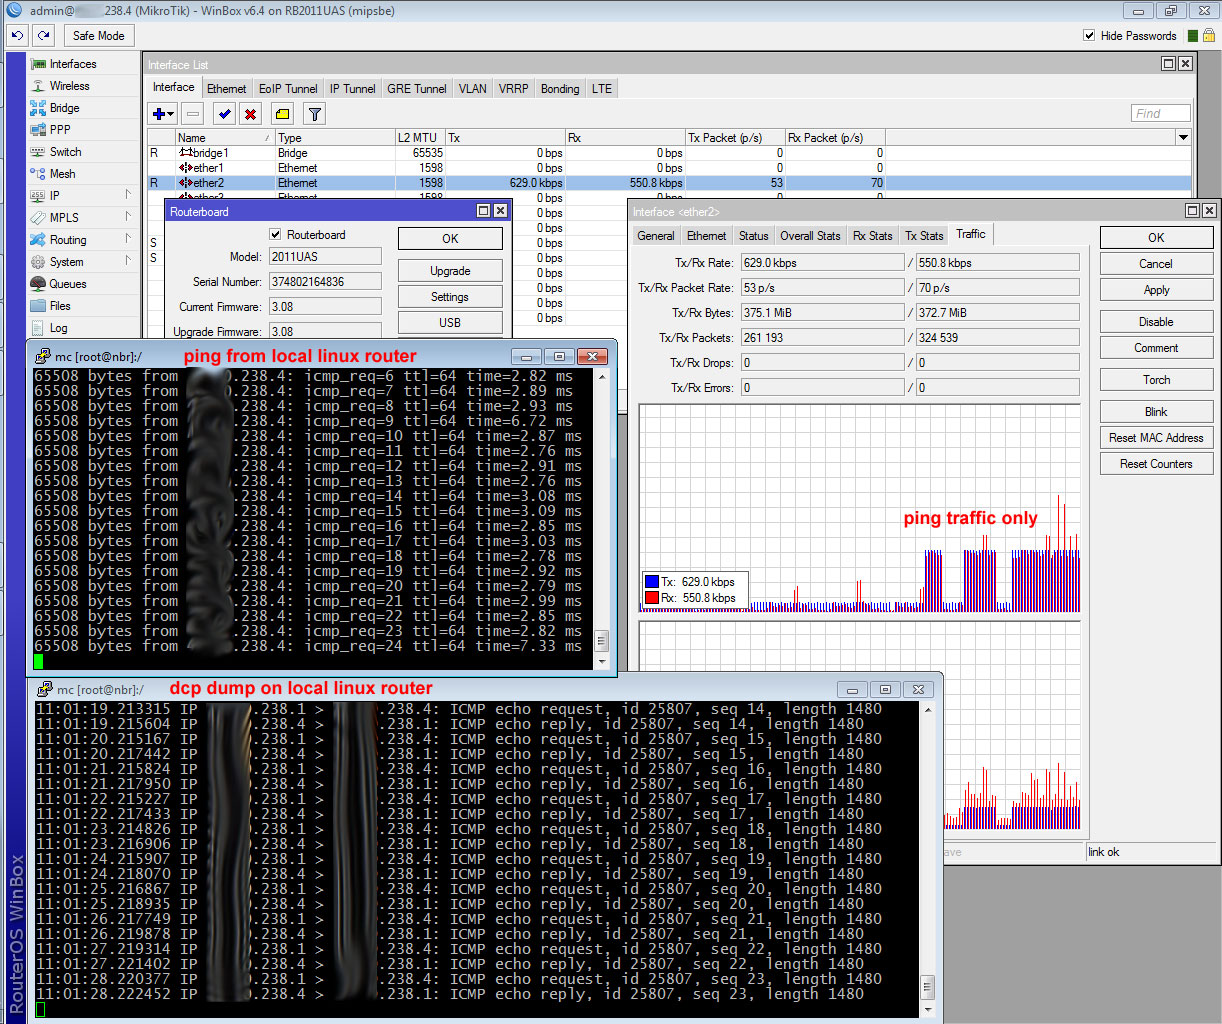1222x1024 pixels.
Task: Toggle Safe Mode on
Action: (x=98, y=35)
